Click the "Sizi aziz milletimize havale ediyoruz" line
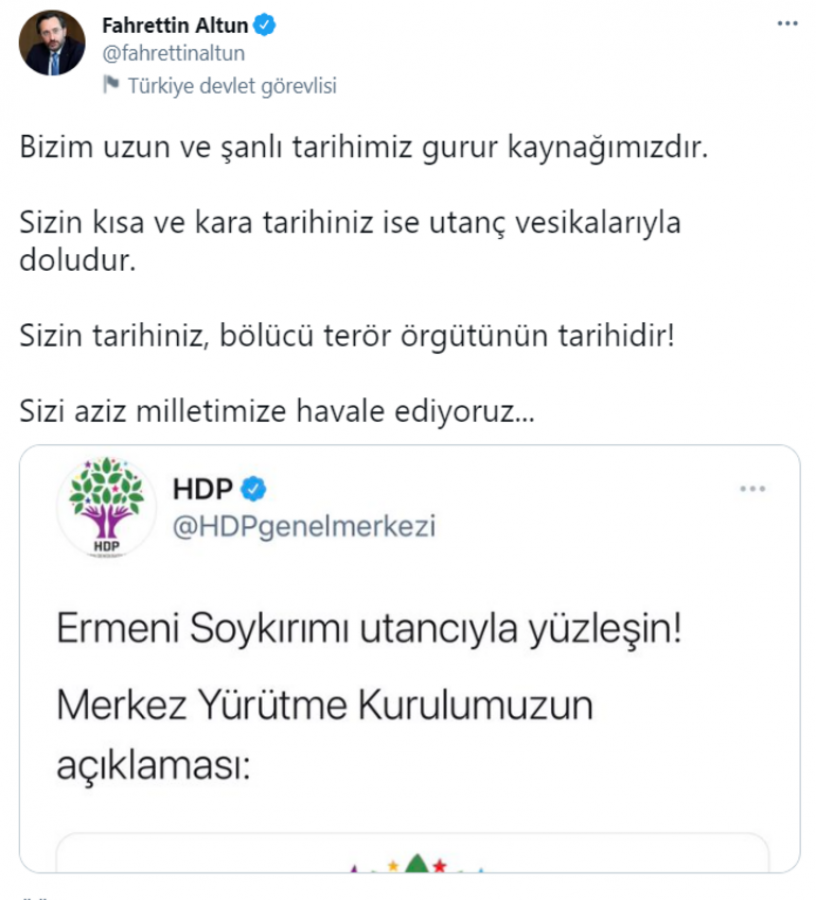Viewport: 816px width, 900px height. 277,410
